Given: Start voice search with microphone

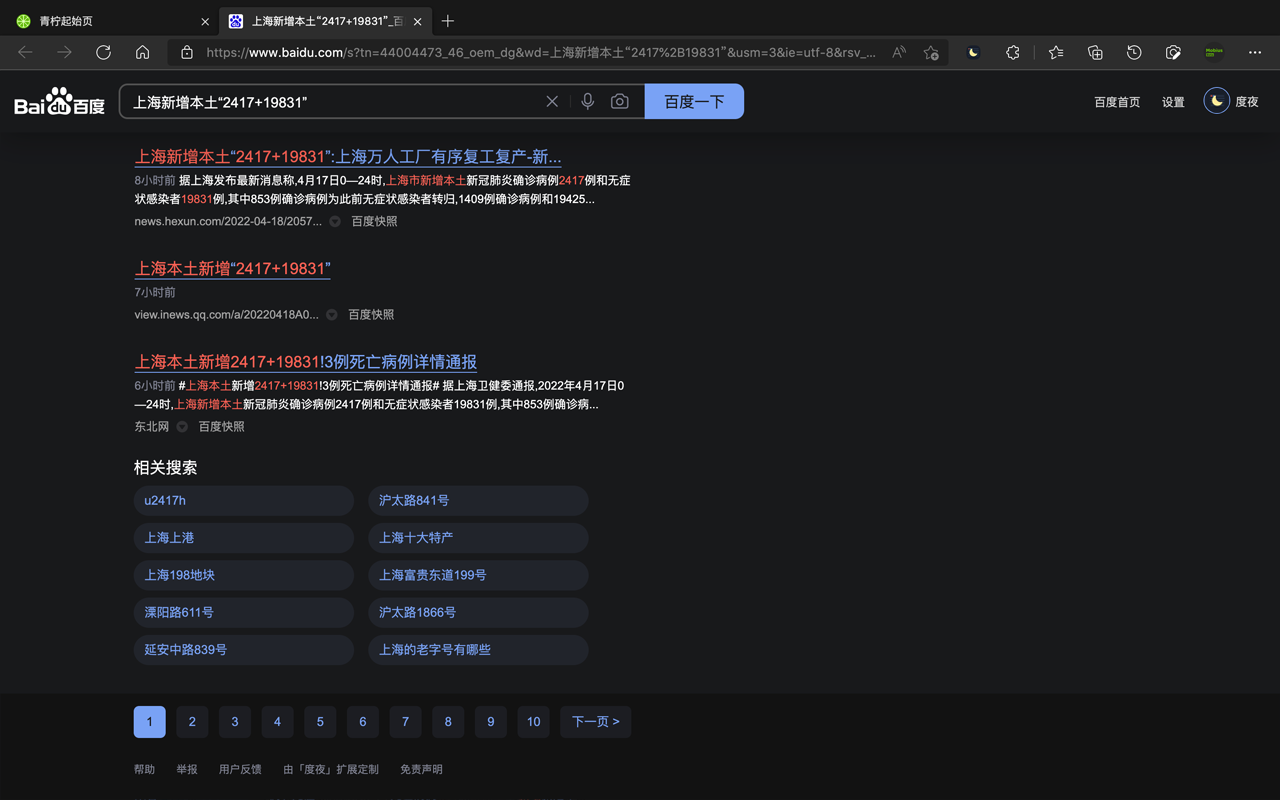Looking at the screenshot, I should point(587,101).
